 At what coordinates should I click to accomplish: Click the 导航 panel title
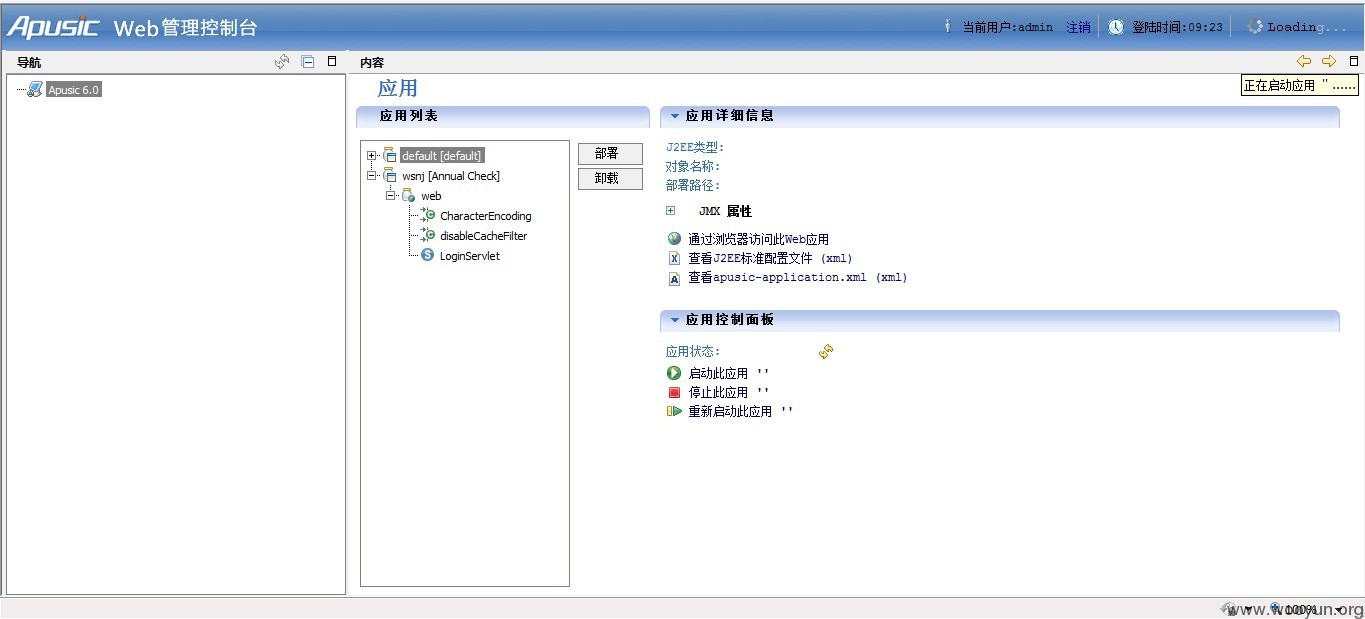pyautogui.click(x=29, y=63)
